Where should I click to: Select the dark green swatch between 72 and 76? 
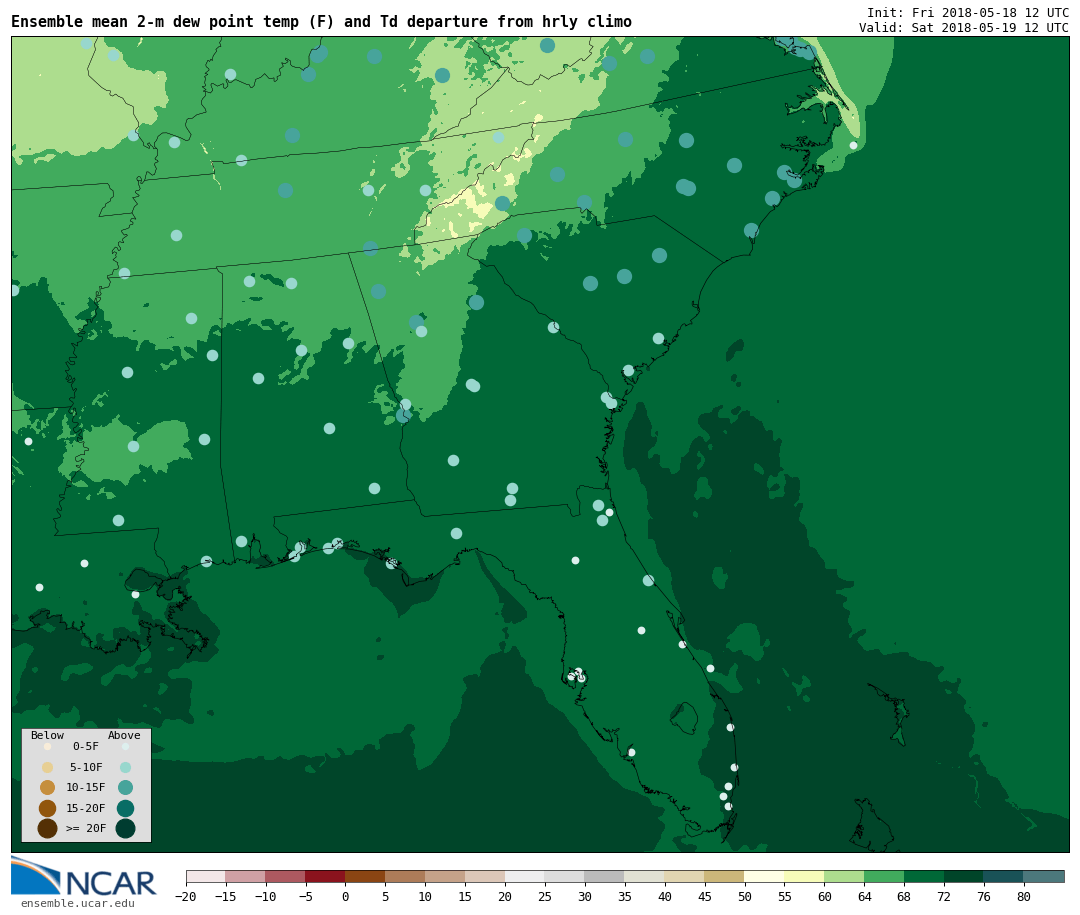pyautogui.click(x=964, y=876)
